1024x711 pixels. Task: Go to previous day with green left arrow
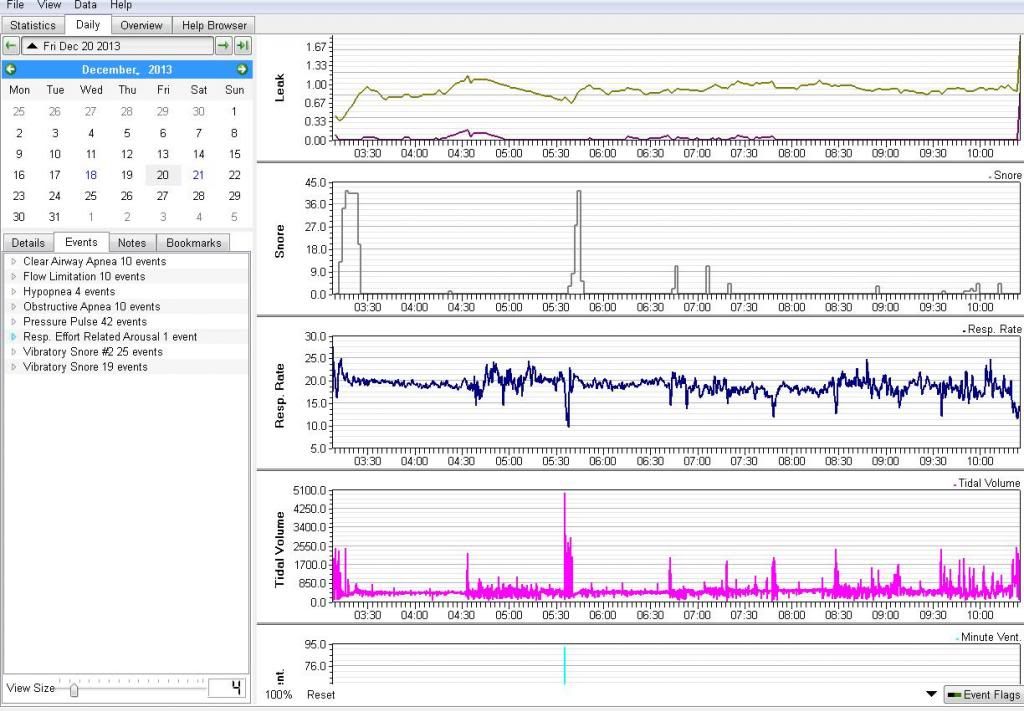(x=10, y=46)
